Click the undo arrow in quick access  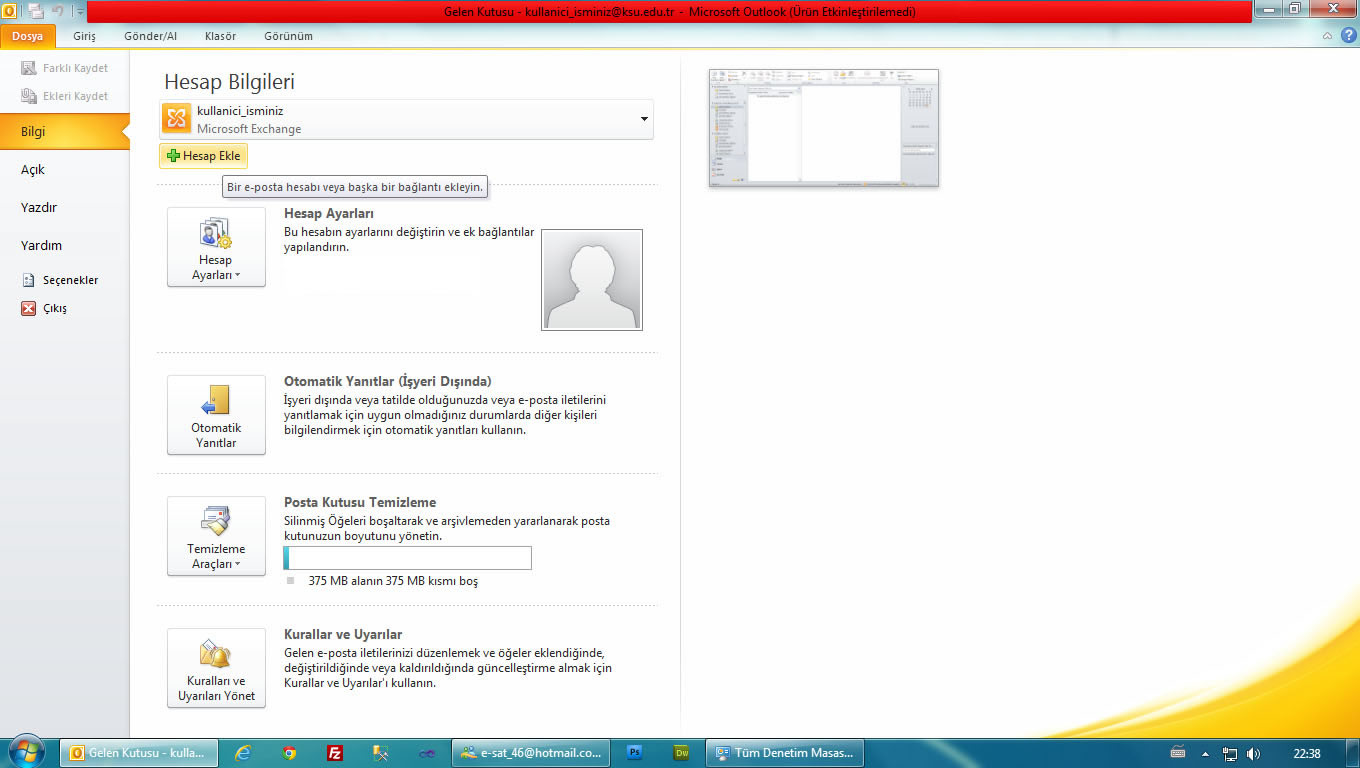coord(58,11)
